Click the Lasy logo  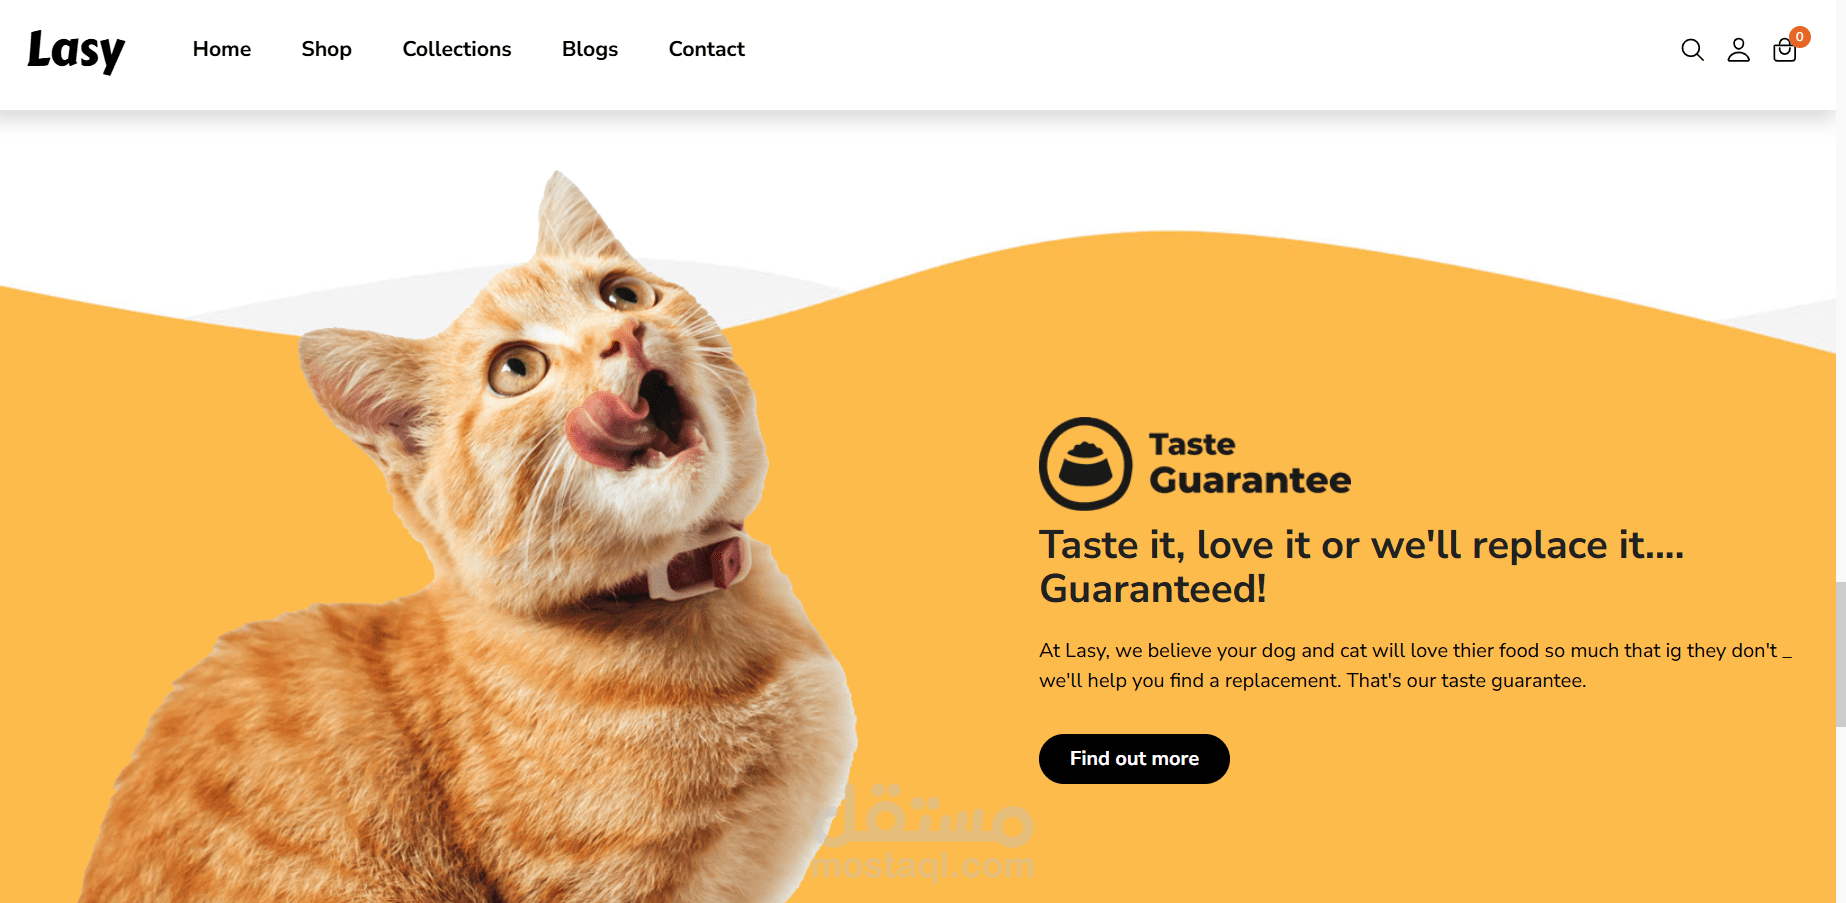[x=76, y=51]
